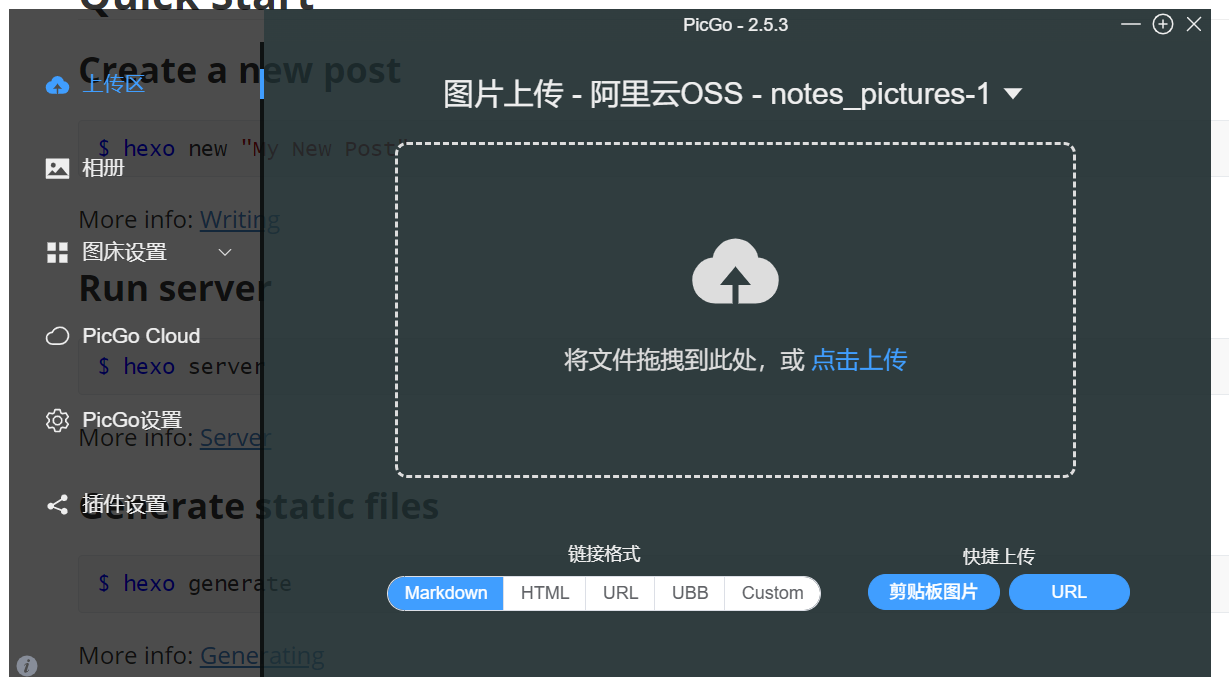Close the PicGo window

point(1194,24)
